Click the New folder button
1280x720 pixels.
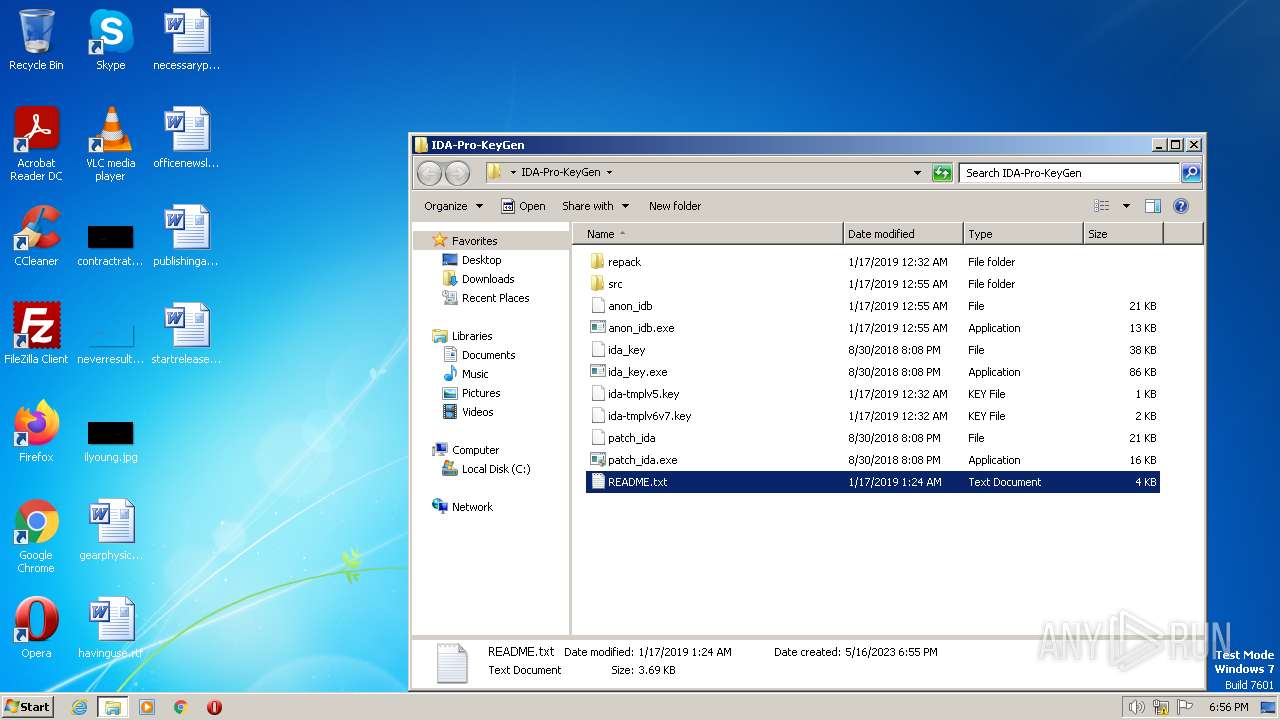coord(675,206)
